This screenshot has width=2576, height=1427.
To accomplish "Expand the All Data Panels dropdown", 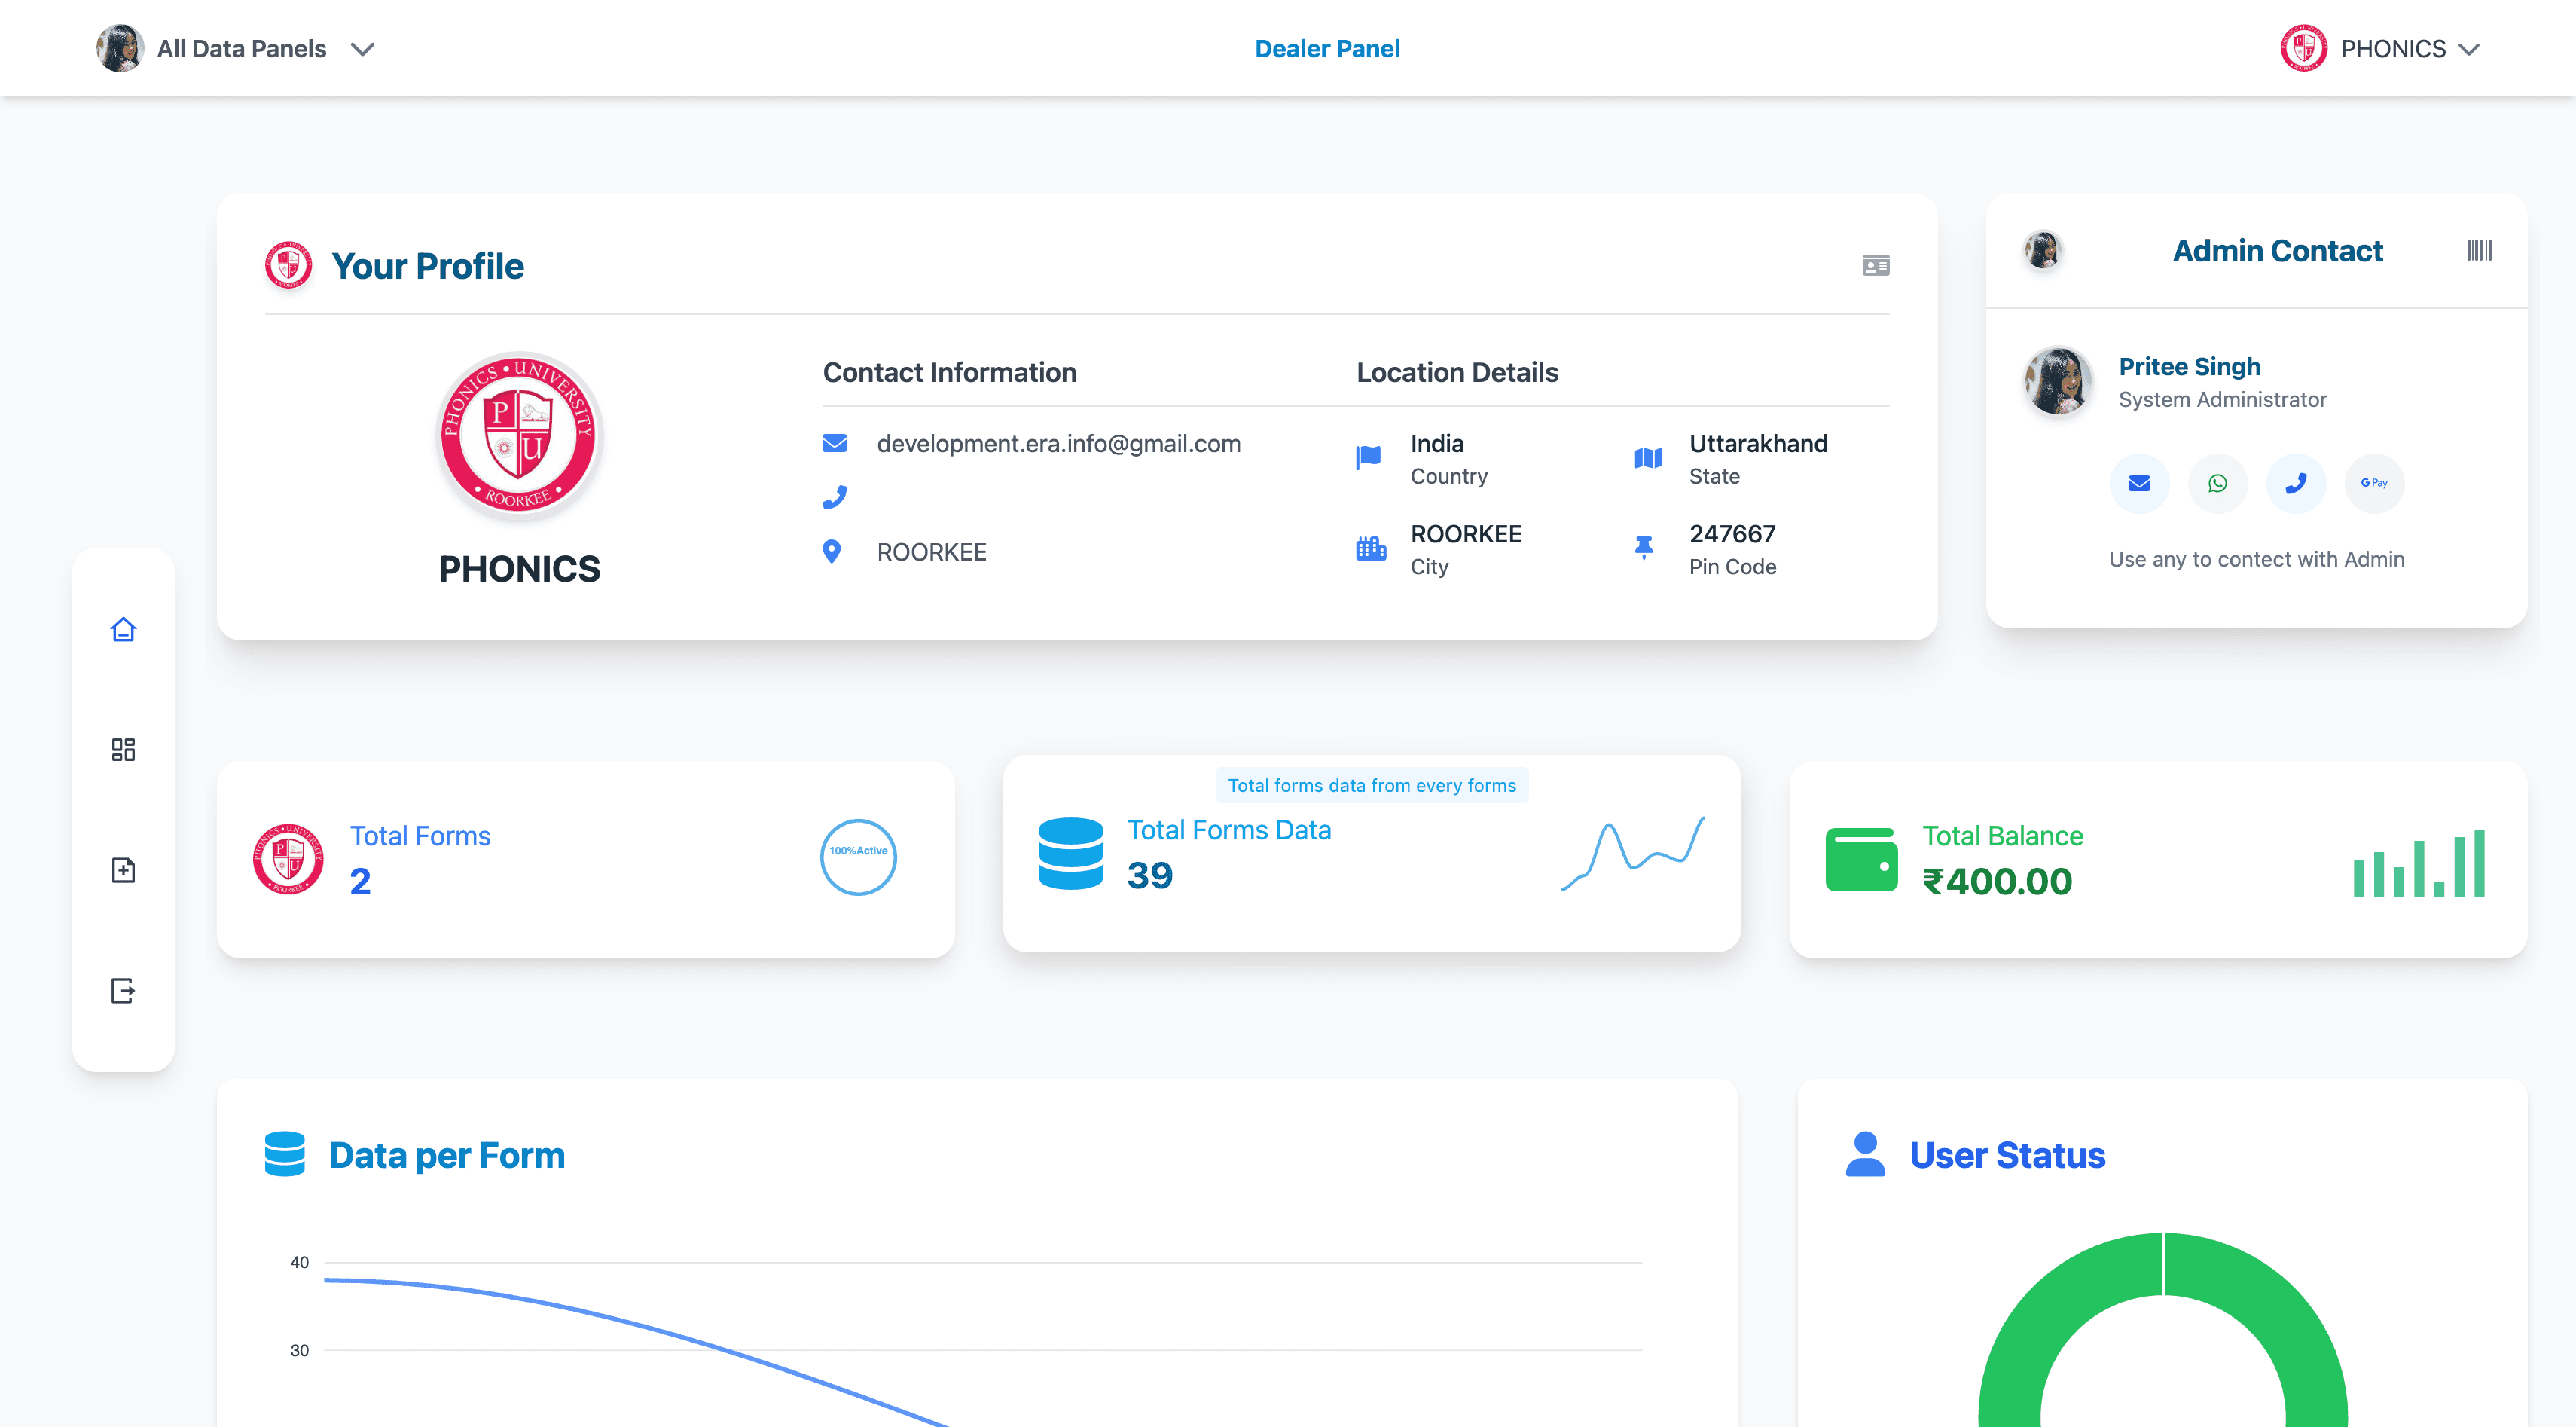I will point(241,49).
